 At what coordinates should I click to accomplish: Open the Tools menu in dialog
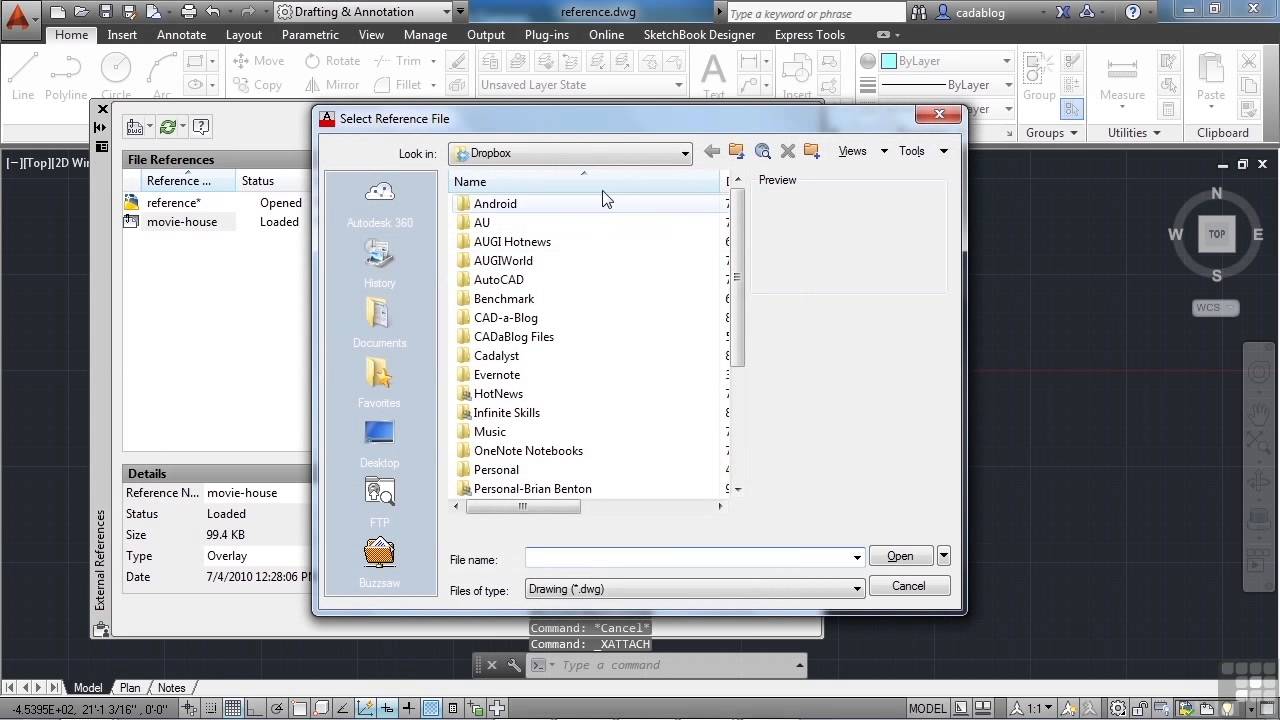tap(922, 151)
